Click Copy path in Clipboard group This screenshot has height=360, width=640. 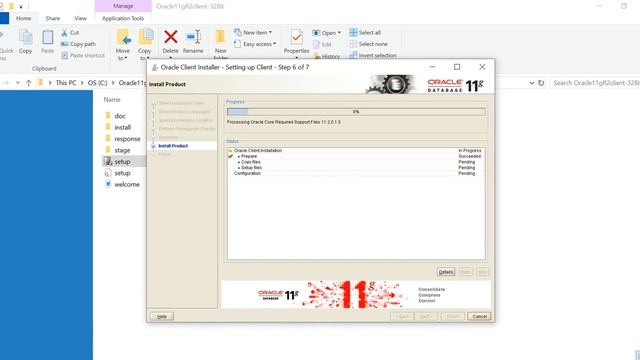78,44
